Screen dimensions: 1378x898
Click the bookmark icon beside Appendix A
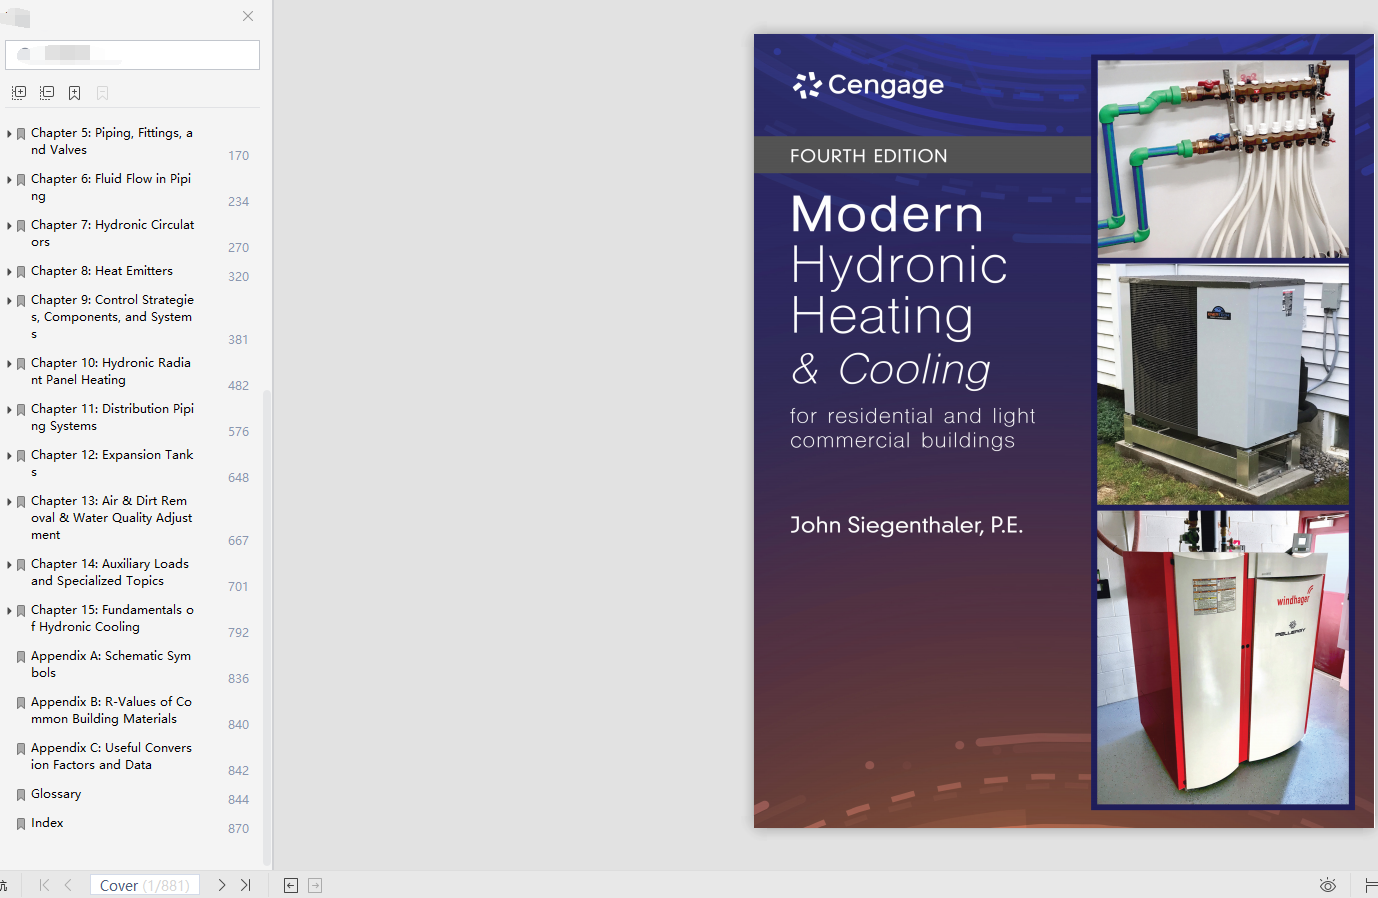pos(21,657)
